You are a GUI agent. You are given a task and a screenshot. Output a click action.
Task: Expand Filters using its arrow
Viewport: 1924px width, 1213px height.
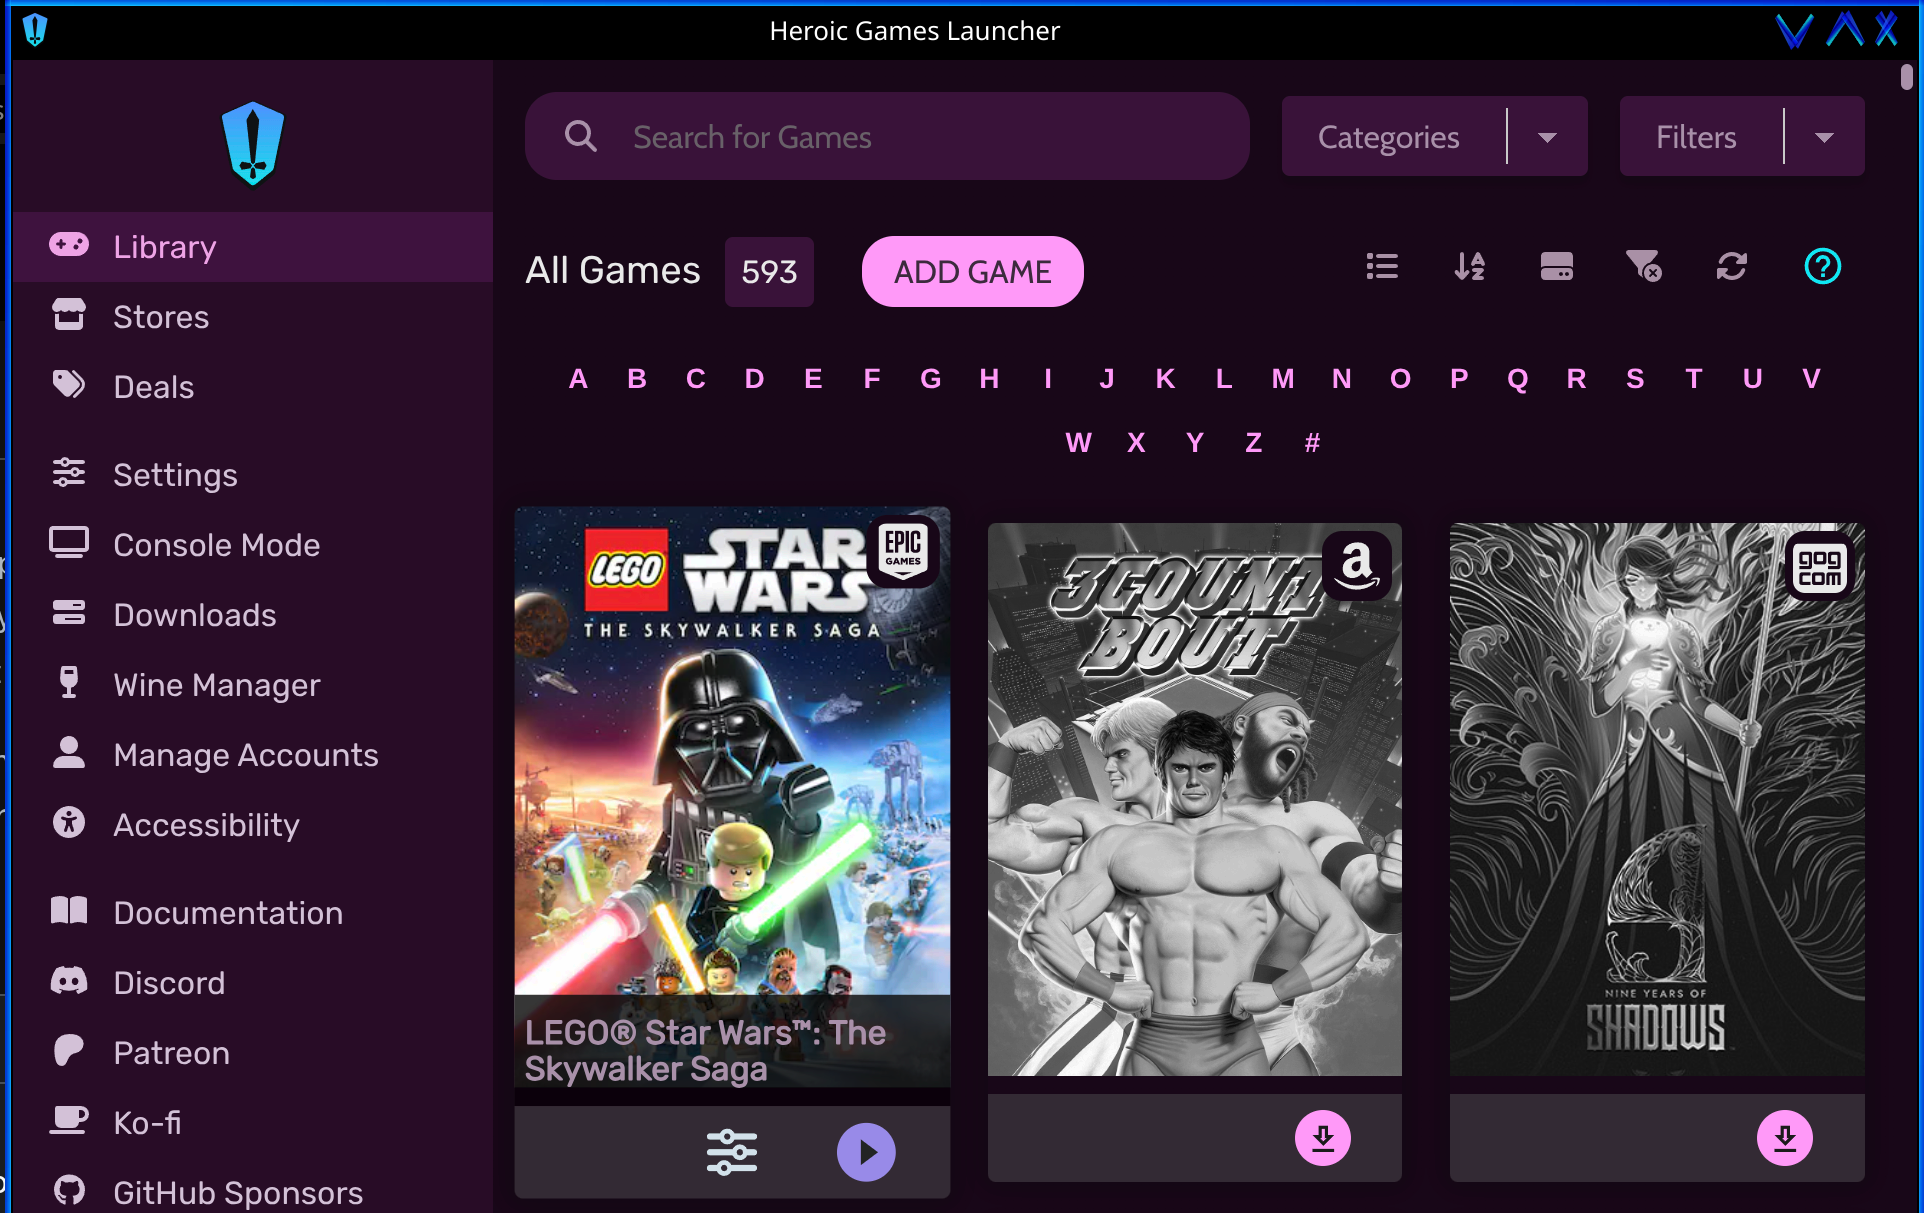click(x=1825, y=137)
